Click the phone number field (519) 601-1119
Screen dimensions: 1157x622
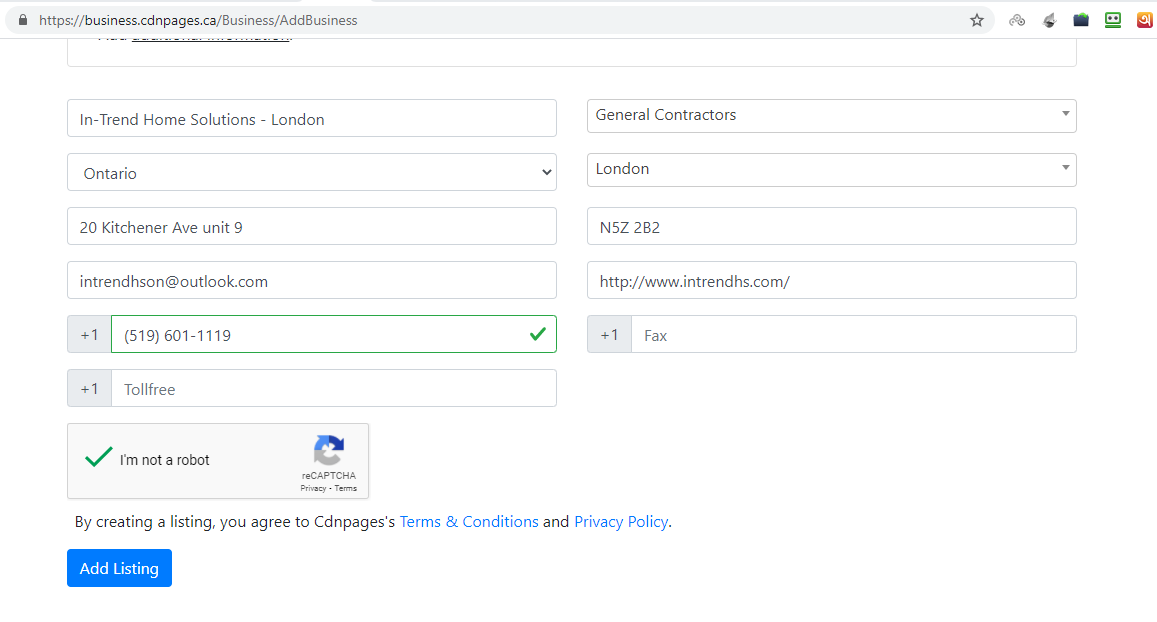[x=334, y=334]
